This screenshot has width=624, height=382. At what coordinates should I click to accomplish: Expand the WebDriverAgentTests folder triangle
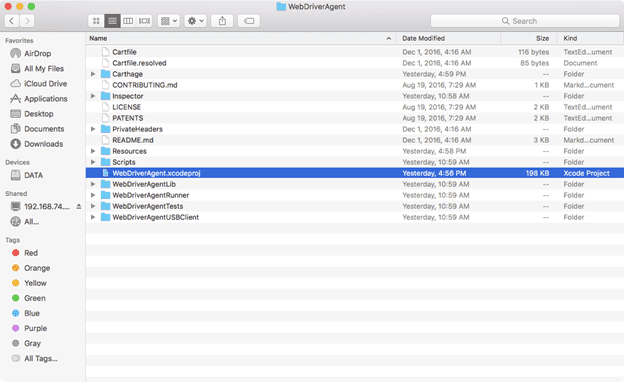click(93, 206)
